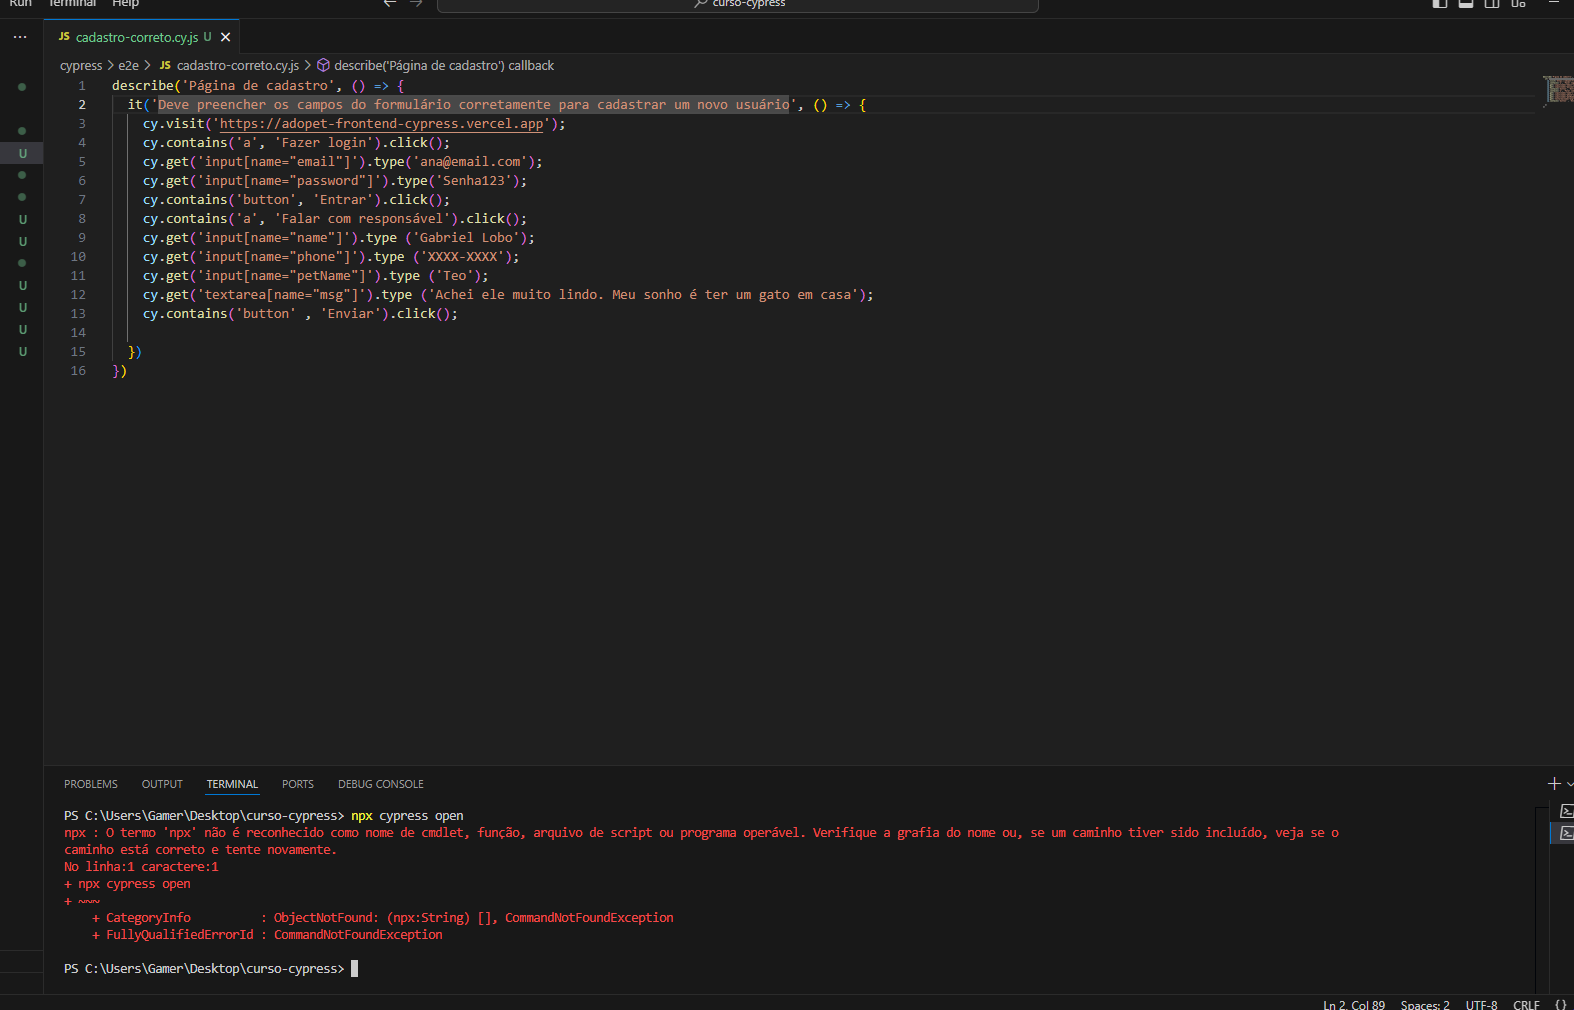The height and width of the screenshot is (1010, 1574).
Task: Click the 'Fazer login' string in code
Action: point(327,143)
